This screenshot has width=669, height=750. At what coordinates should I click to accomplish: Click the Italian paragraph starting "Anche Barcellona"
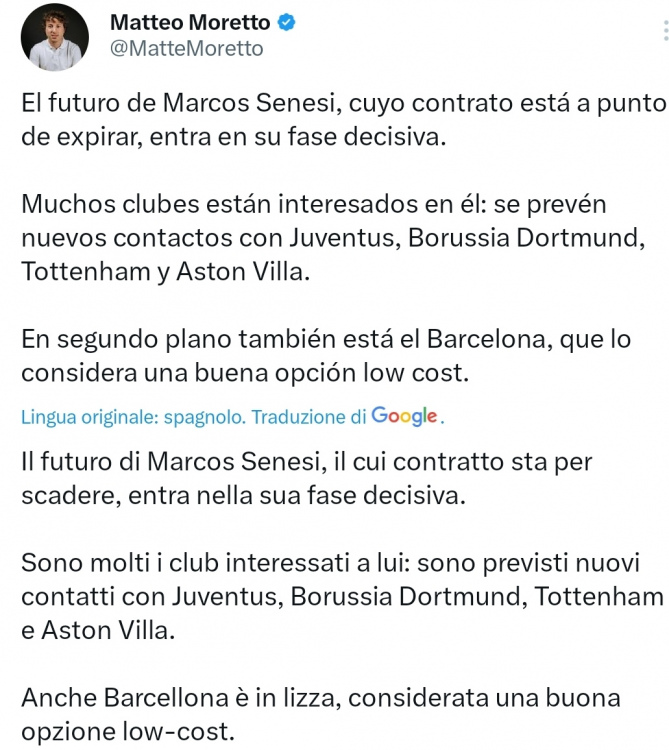[320, 714]
